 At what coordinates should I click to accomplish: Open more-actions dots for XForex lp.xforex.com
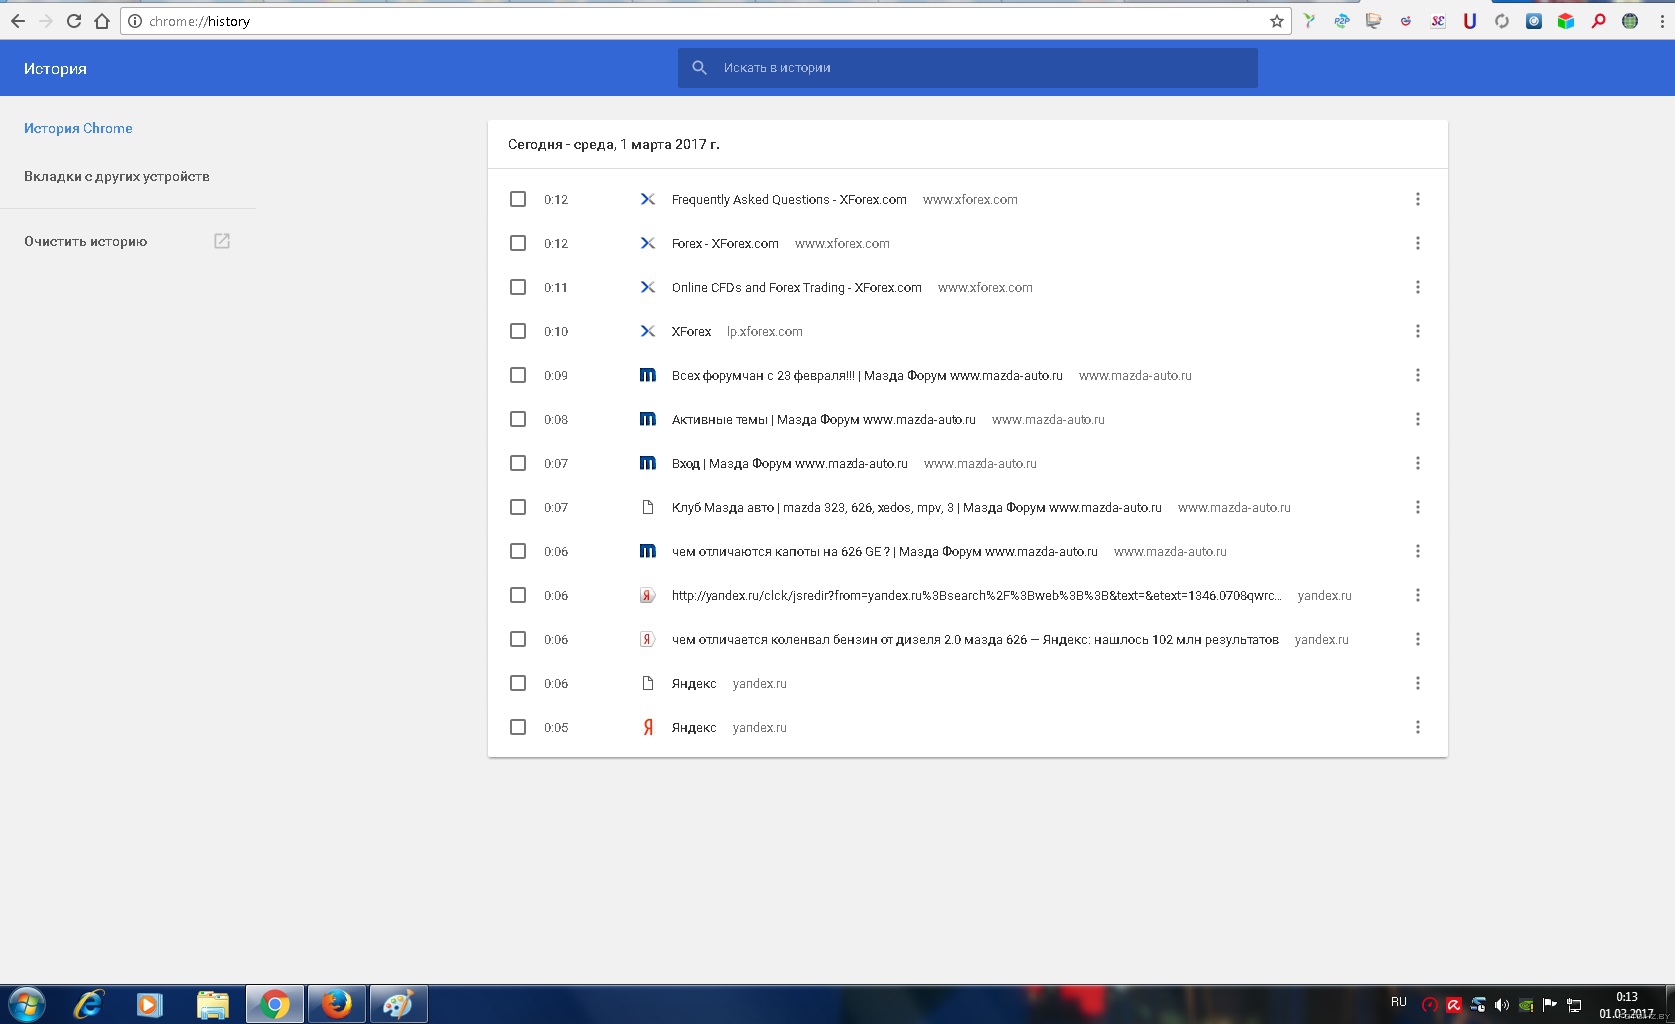[1417, 331]
